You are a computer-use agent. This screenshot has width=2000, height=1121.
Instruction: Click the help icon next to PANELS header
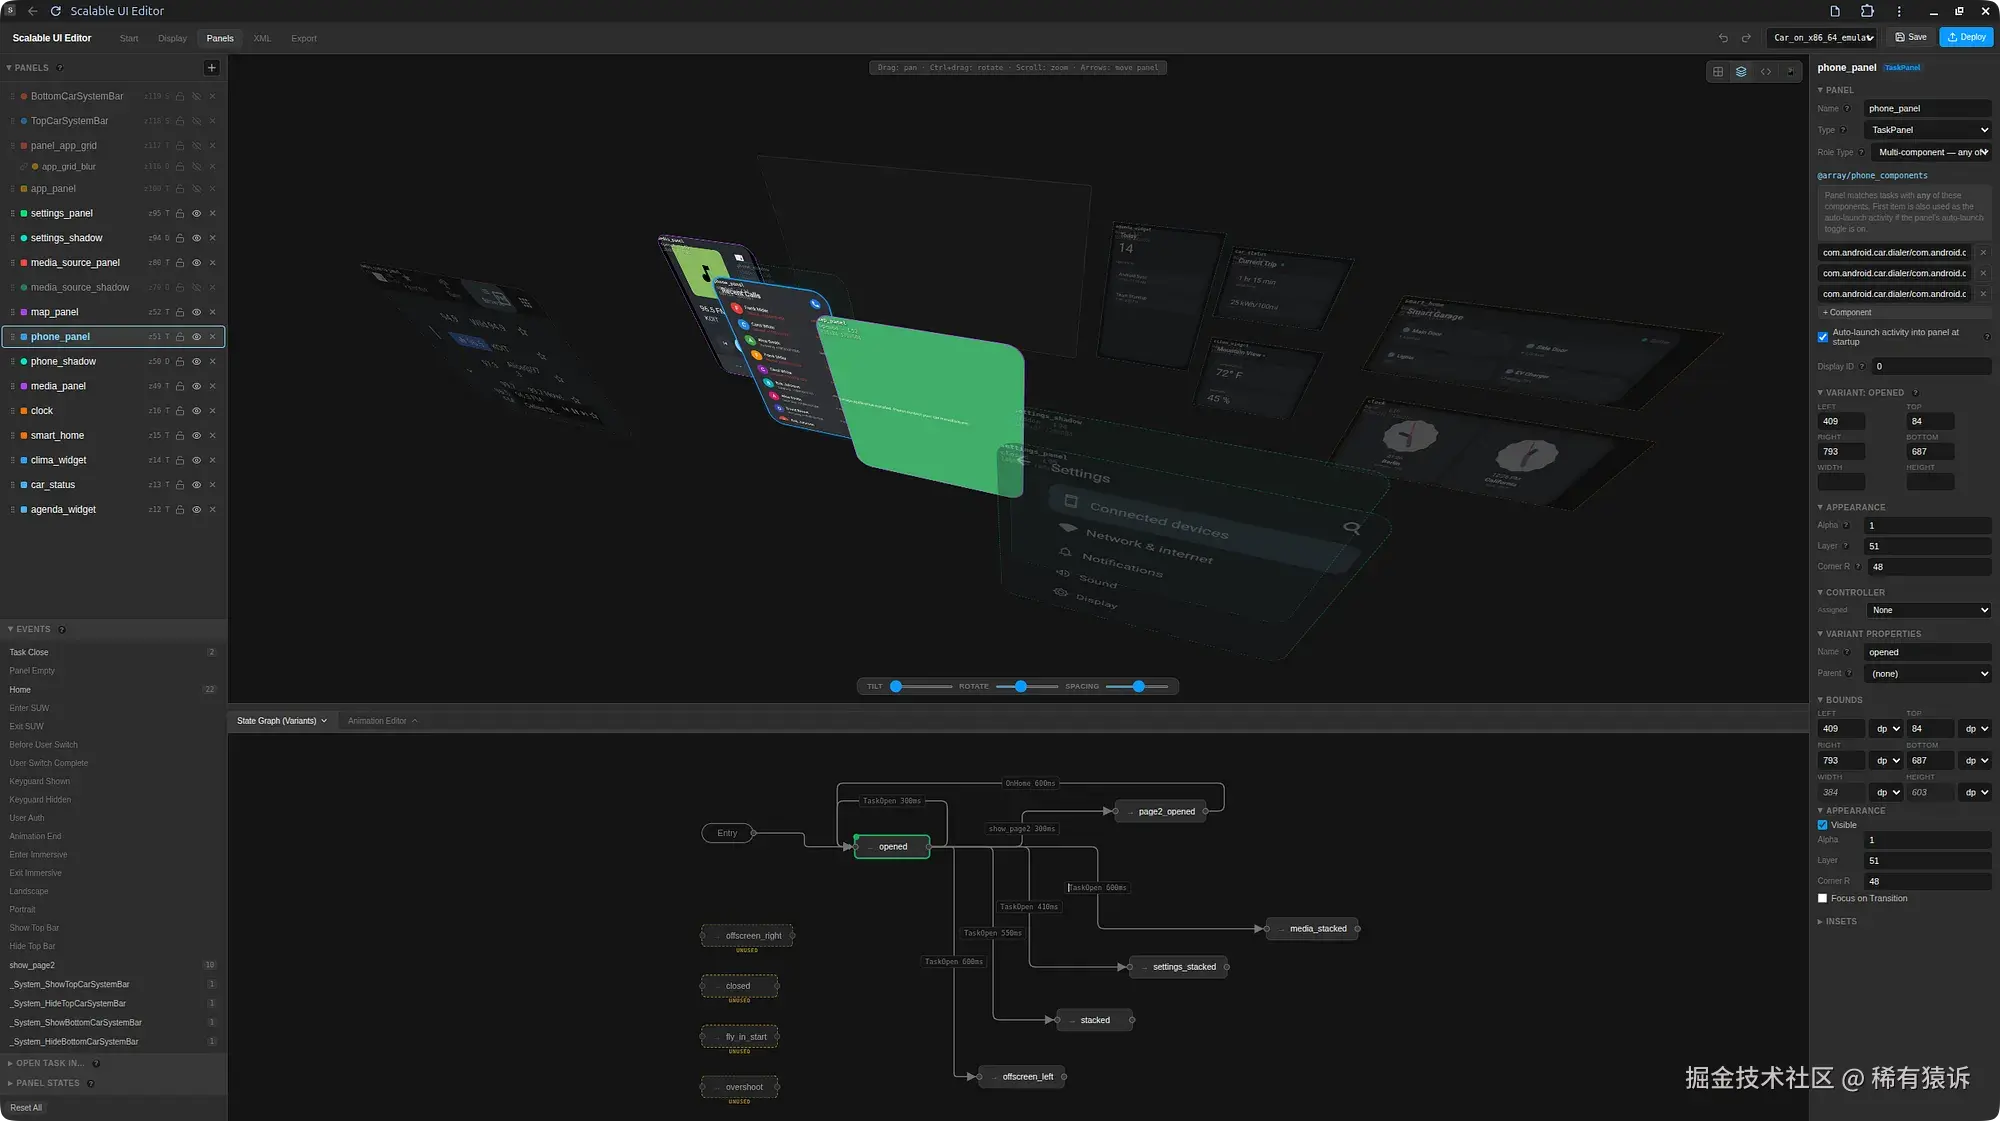click(60, 68)
